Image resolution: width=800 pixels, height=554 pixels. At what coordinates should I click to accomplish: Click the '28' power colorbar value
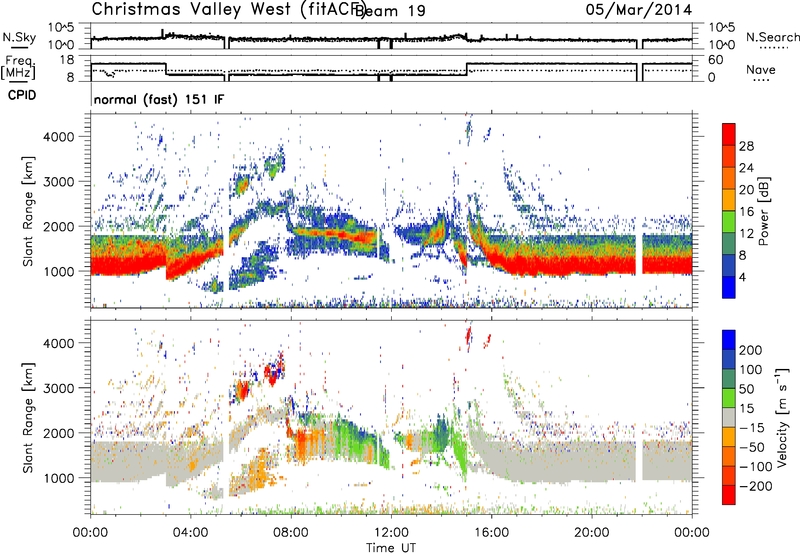pyautogui.click(x=746, y=146)
